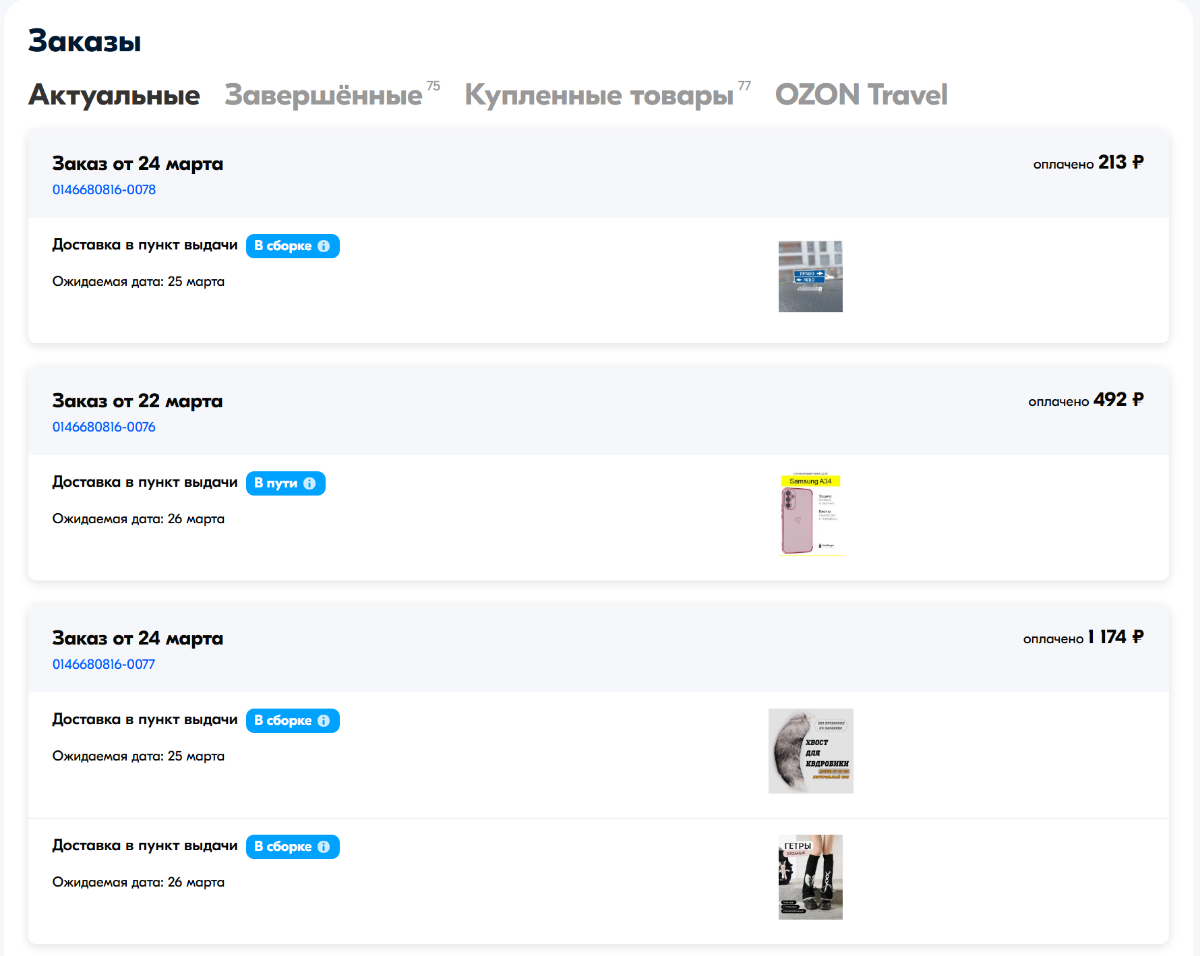Click the Заказ от 22 марта heading
The width and height of the screenshot is (1200, 956).
tap(137, 401)
